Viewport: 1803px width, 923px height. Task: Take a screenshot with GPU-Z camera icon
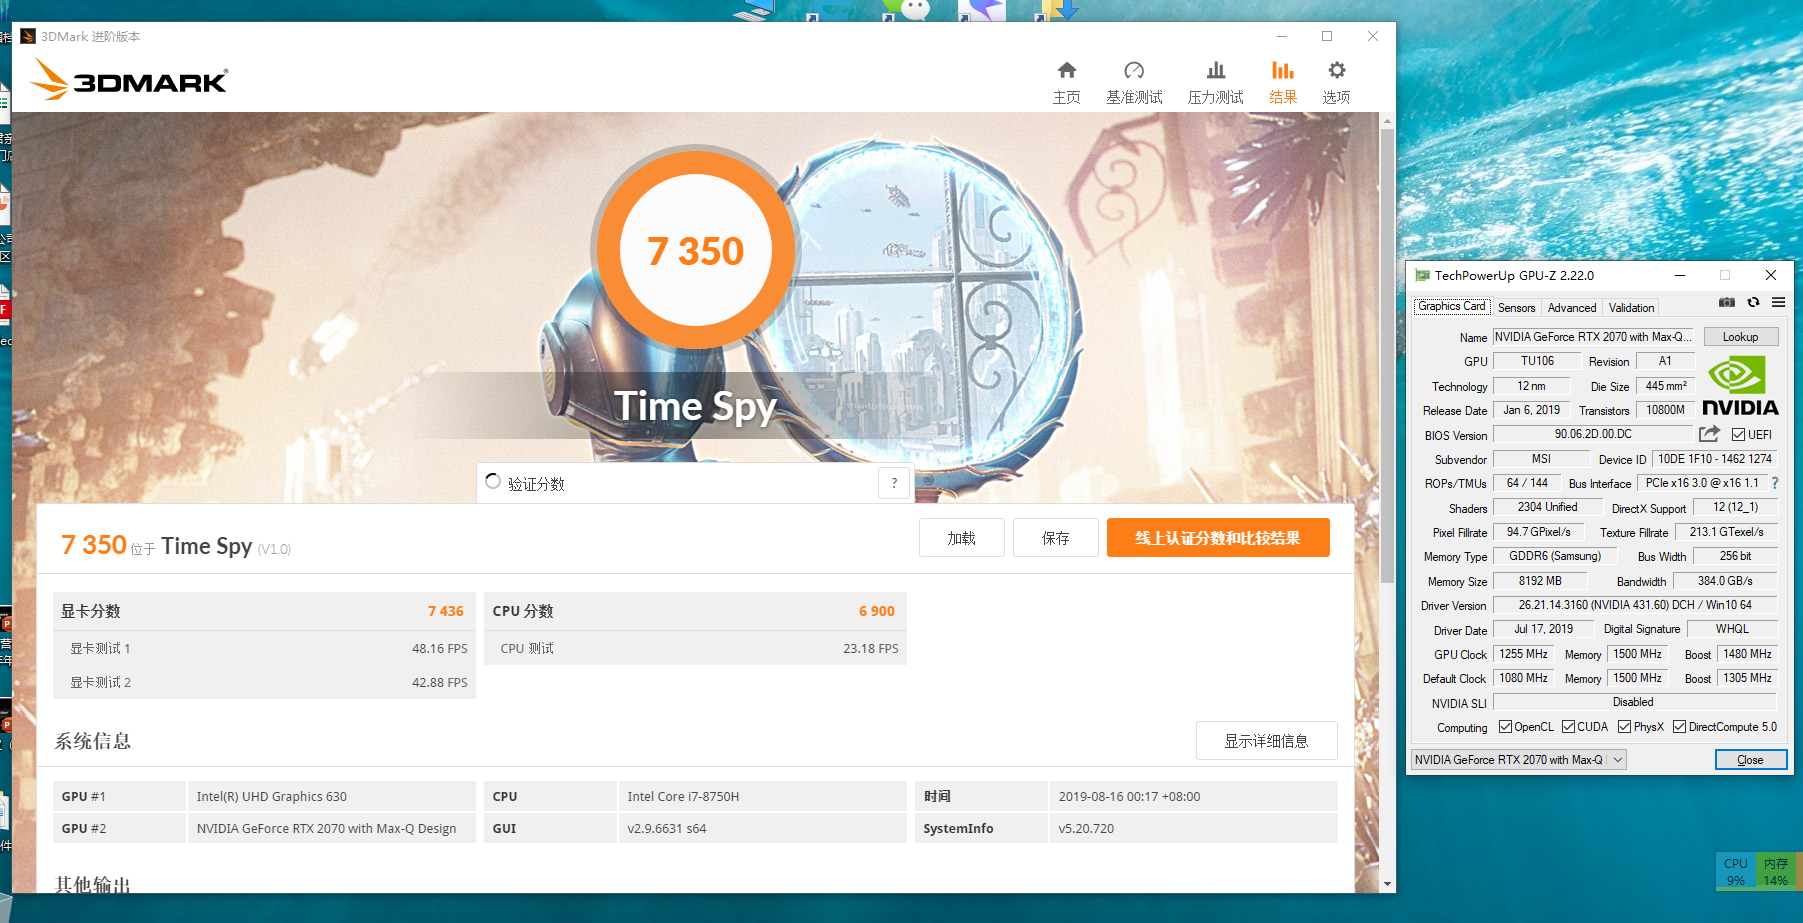click(1727, 302)
